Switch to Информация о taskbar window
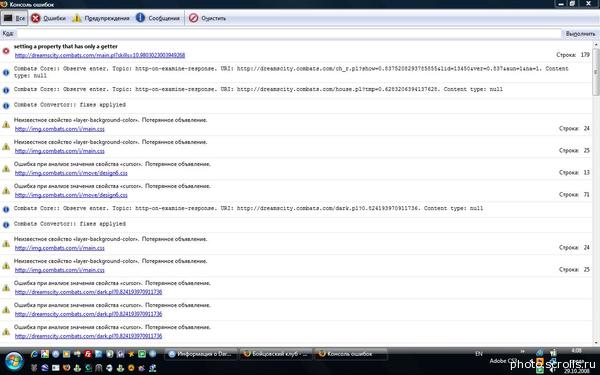This screenshot has height=375, width=600. (x=201, y=354)
